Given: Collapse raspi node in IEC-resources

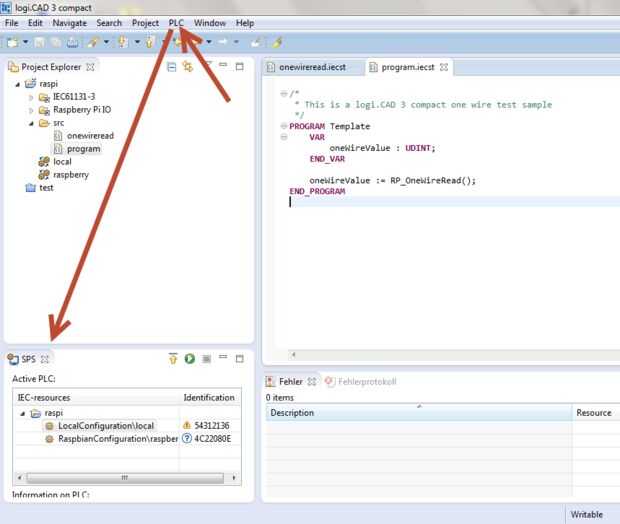Looking at the screenshot, I should pyautogui.click(x=23, y=414).
